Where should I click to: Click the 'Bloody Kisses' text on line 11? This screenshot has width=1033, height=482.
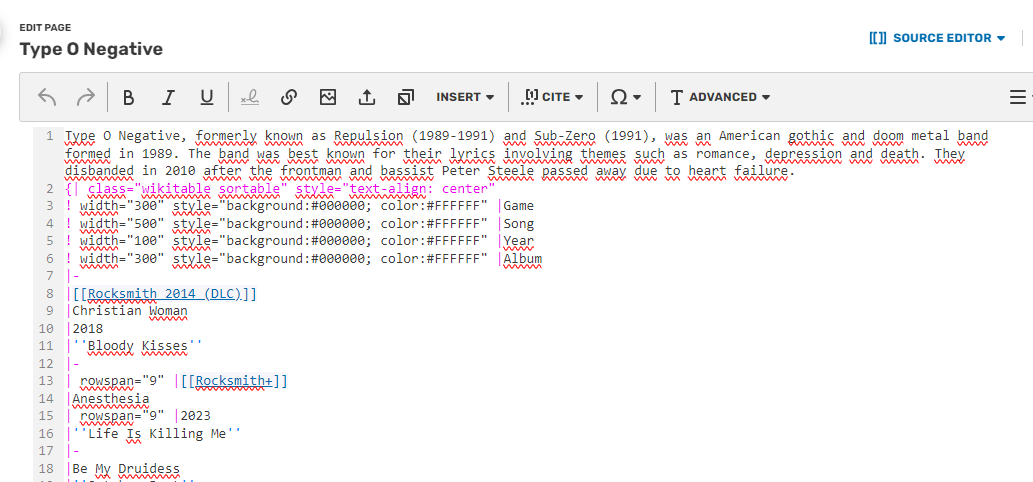pyautogui.click(x=138, y=346)
